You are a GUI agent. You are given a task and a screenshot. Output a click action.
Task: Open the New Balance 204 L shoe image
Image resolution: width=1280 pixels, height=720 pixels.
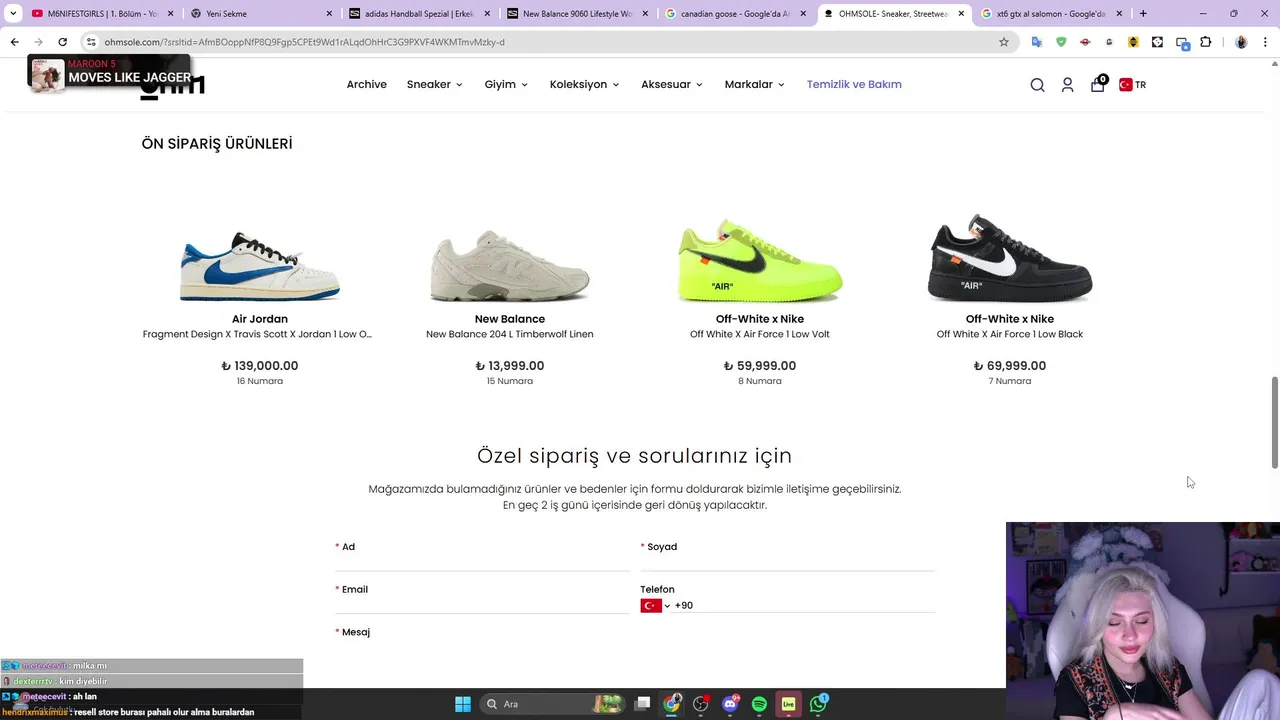[510, 265]
